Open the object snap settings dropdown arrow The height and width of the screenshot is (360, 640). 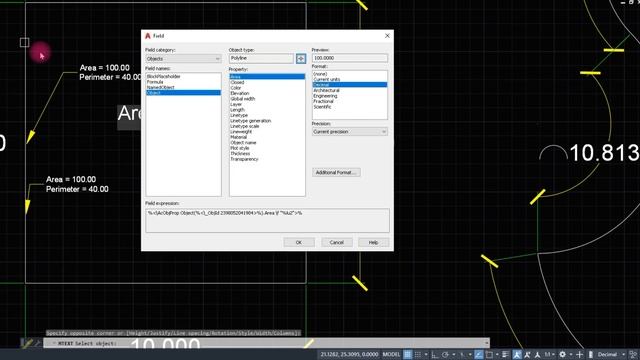(497, 354)
